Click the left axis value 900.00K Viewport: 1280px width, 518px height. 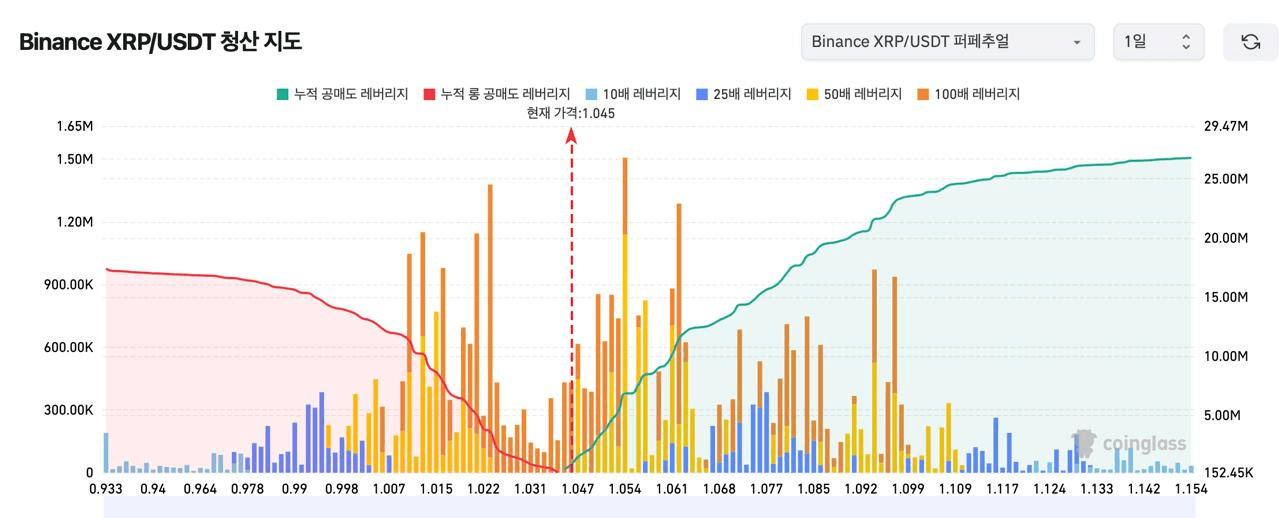(x=68, y=285)
